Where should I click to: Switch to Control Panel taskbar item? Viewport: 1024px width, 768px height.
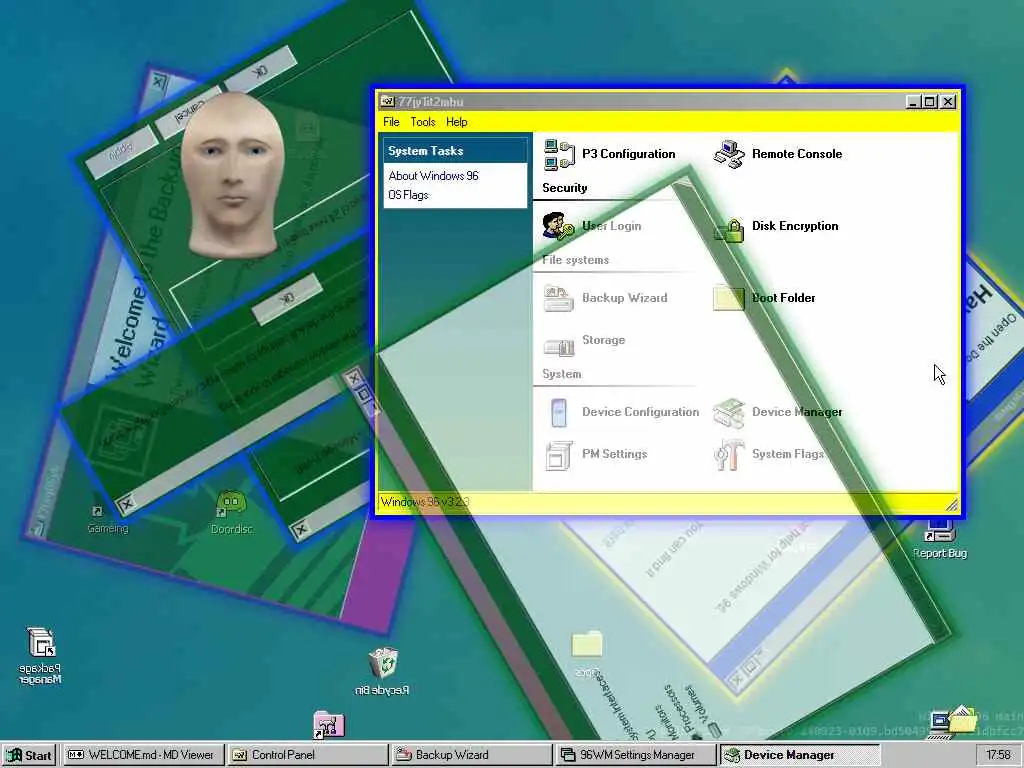click(308, 755)
